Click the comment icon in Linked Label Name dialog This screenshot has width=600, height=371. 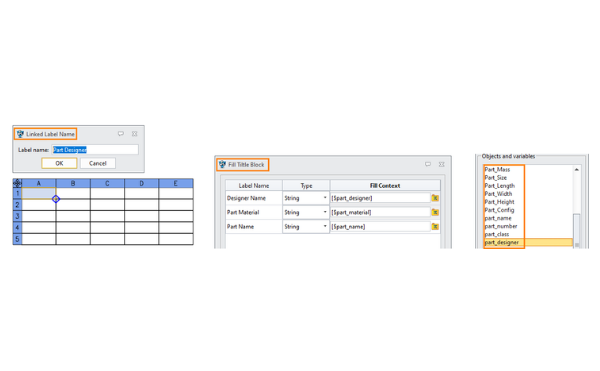(121, 134)
